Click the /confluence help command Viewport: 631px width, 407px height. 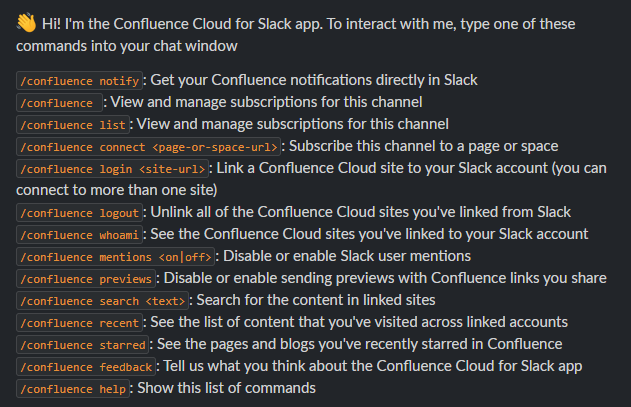(x=73, y=388)
